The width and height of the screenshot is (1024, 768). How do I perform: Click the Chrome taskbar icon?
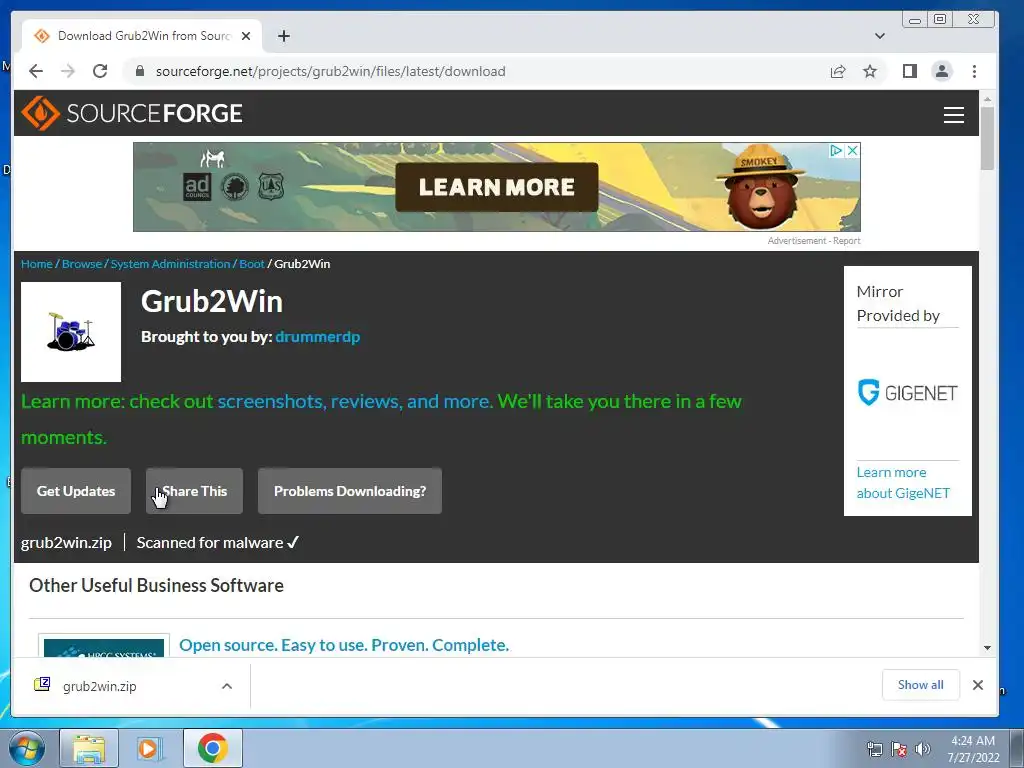coord(212,748)
